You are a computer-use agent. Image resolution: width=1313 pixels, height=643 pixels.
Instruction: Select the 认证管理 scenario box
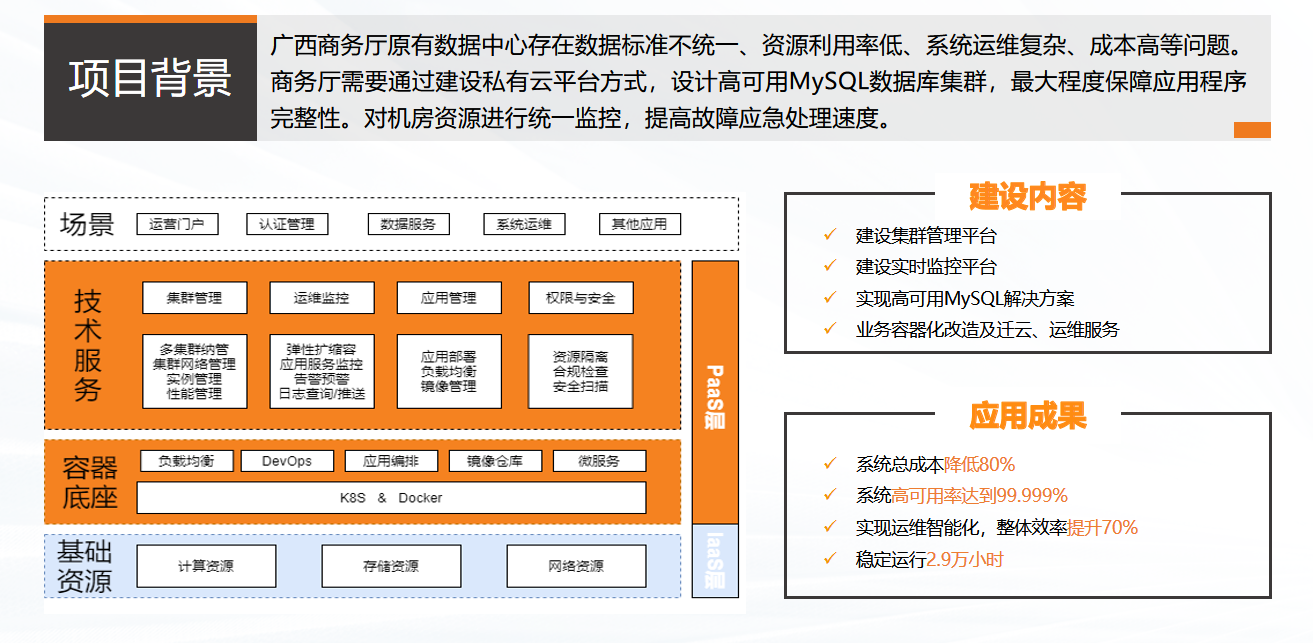(287, 224)
